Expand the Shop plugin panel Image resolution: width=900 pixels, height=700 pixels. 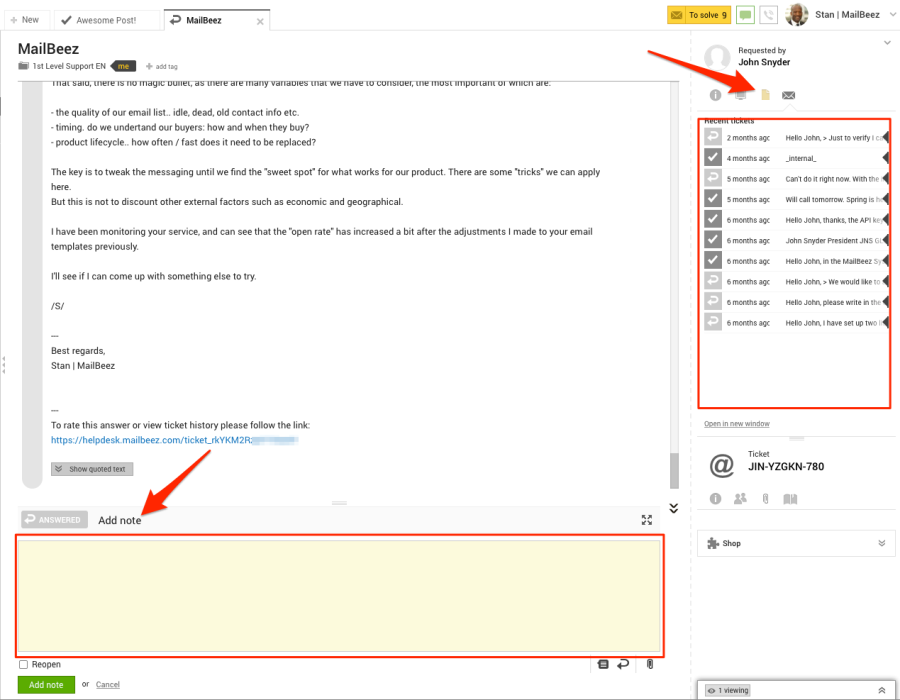click(x=796, y=543)
